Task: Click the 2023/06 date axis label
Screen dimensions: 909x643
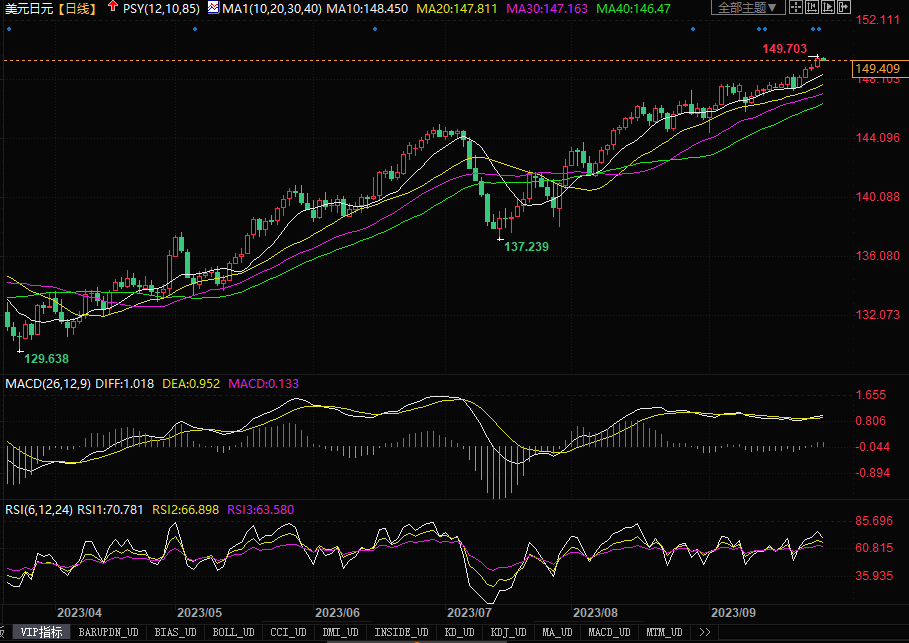Action: 337,613
